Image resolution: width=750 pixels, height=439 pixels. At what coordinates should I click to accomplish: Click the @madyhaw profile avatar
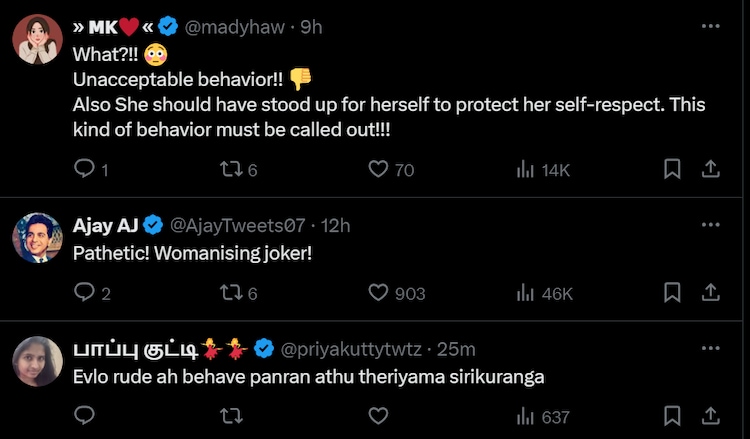coord(38,41)
